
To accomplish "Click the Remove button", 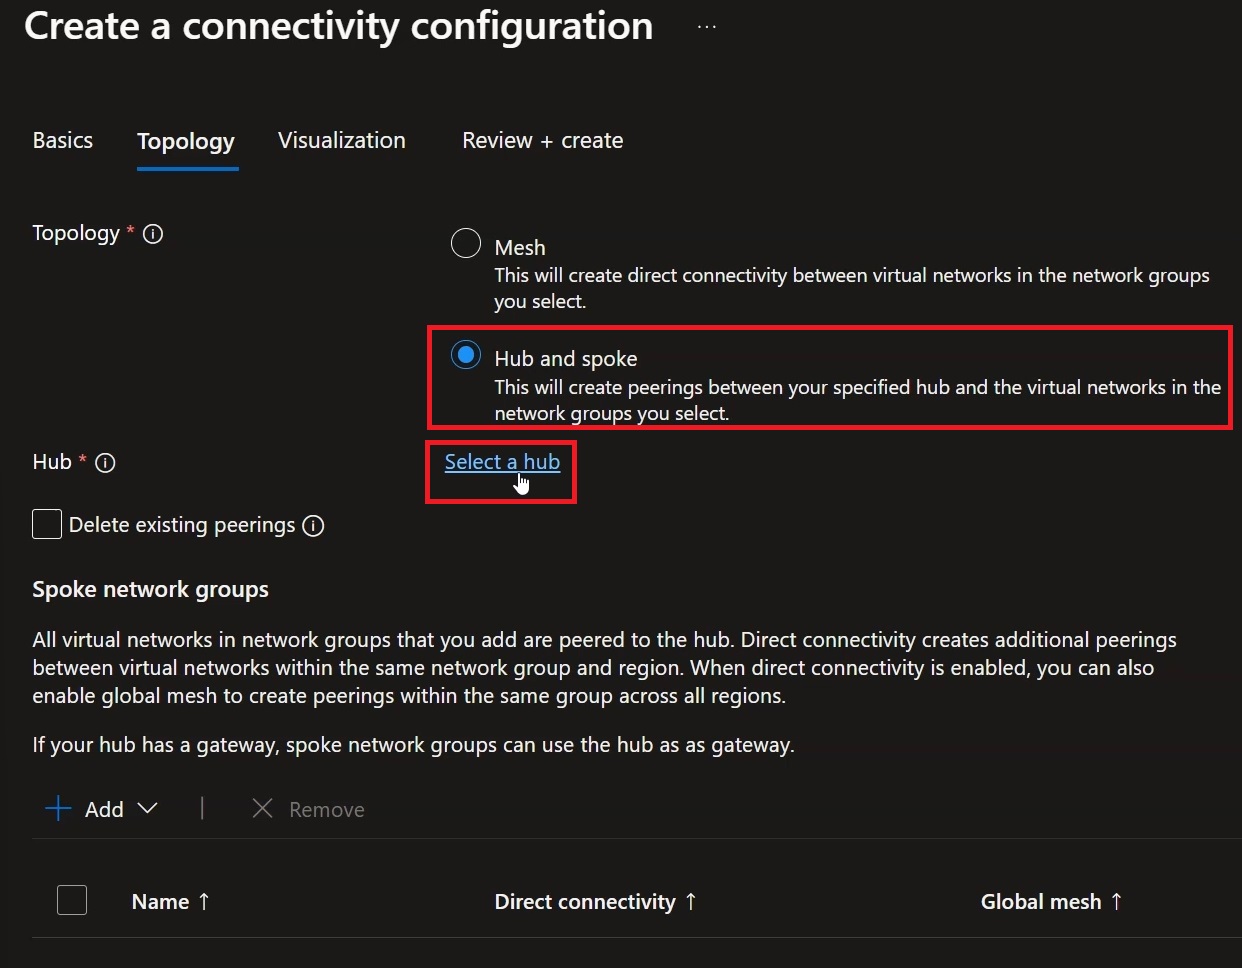I will tap(308, 809).
